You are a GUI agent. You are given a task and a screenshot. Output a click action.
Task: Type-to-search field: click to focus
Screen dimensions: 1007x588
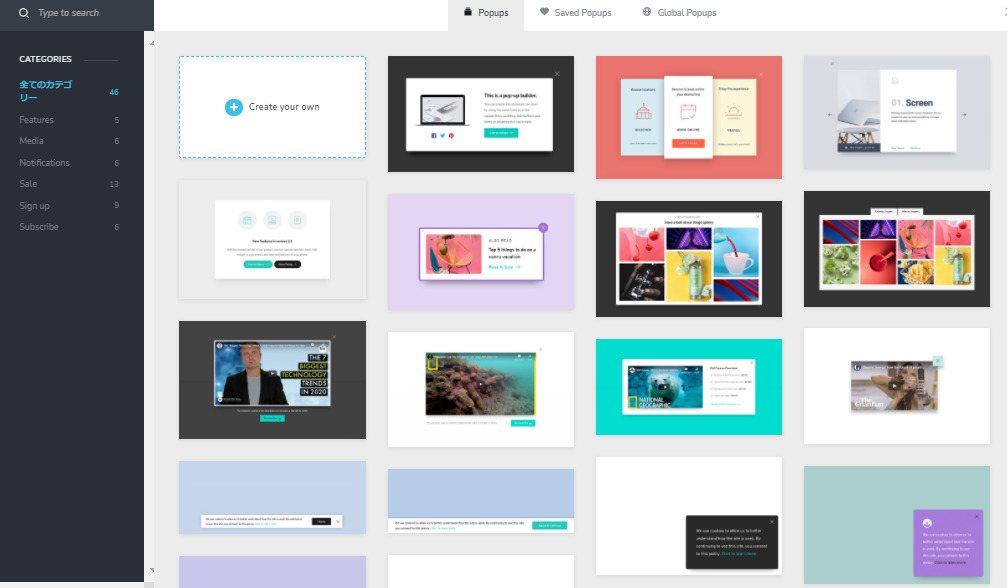(x=90, y=13)
